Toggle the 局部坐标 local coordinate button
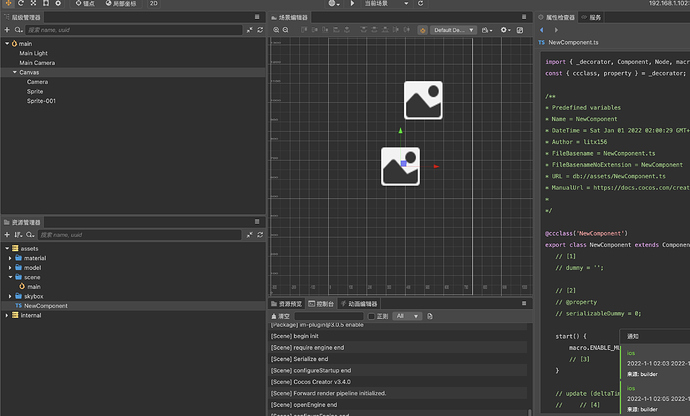The image size is (690, 416). (121, 3)
